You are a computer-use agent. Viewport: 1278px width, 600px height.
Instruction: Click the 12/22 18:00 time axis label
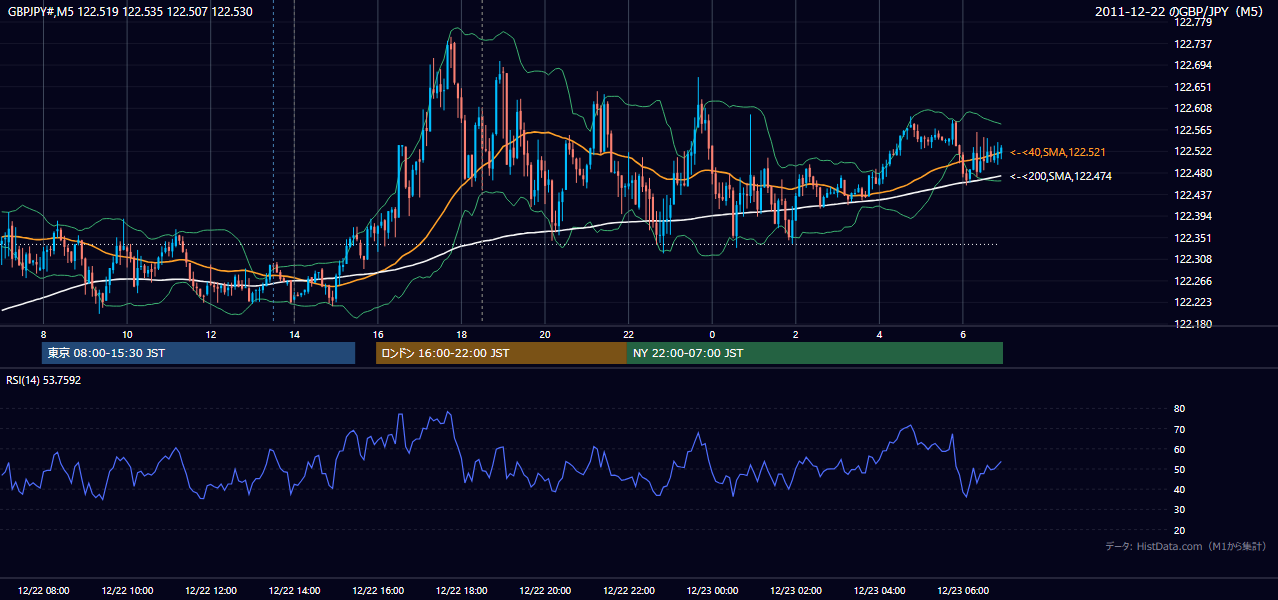click(461, 591)
